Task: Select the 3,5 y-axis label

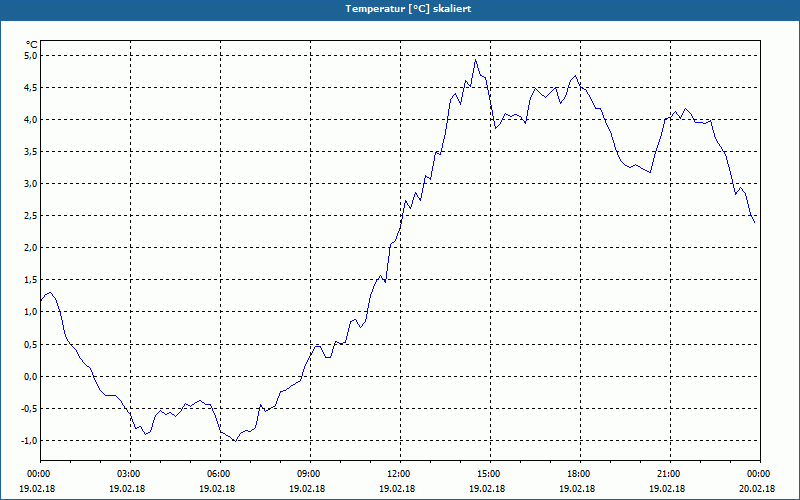Action: (x=31, y=152)
